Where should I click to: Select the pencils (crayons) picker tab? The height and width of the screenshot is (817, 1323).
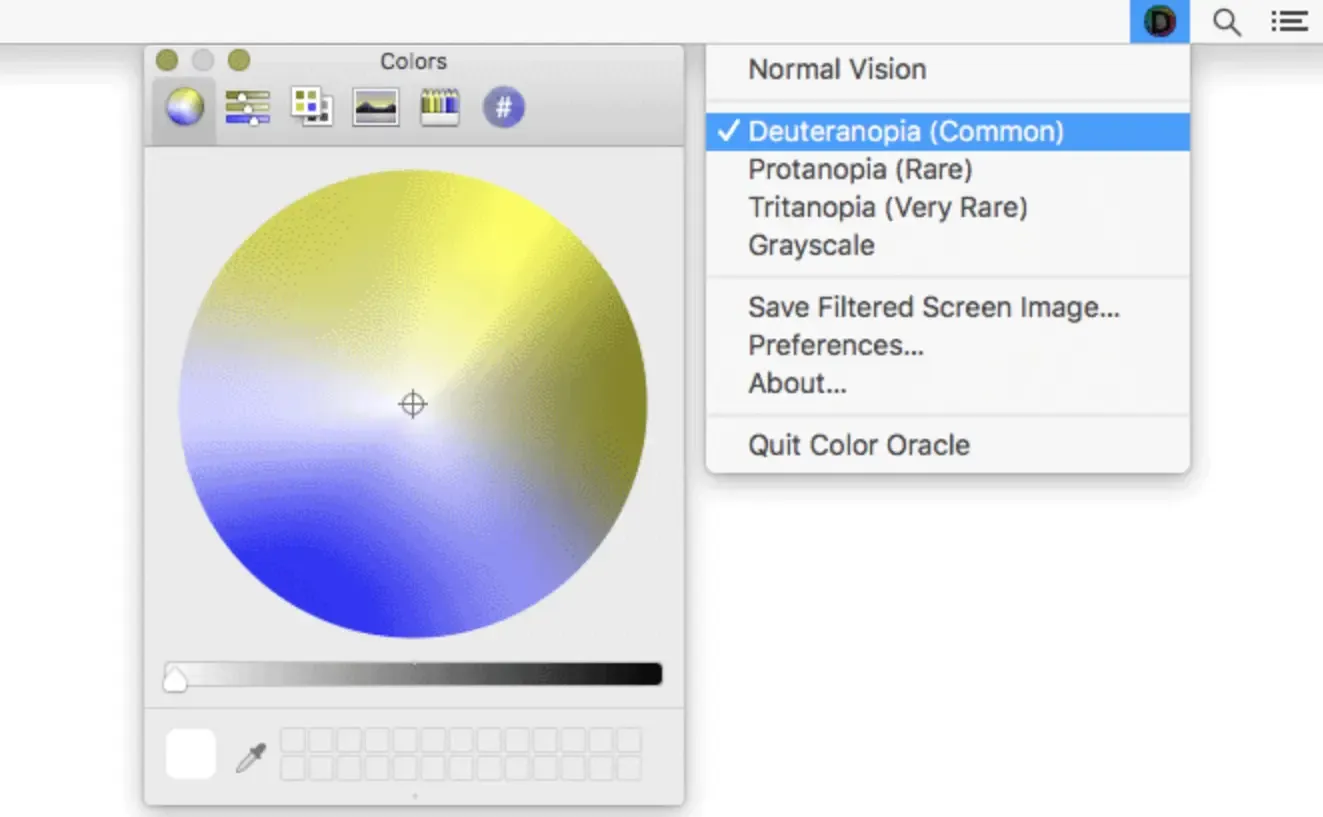tap(440, 106)
